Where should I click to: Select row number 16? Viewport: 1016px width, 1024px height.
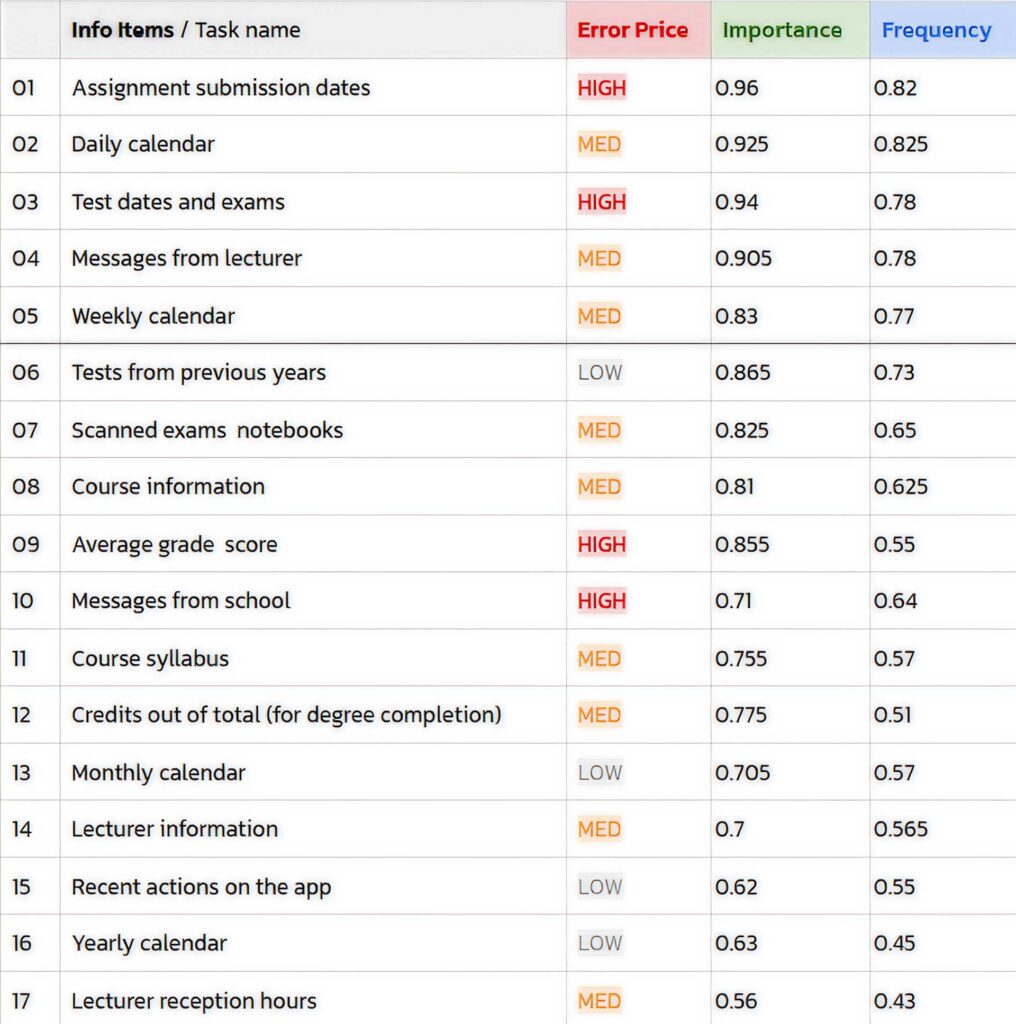point(22,943)
